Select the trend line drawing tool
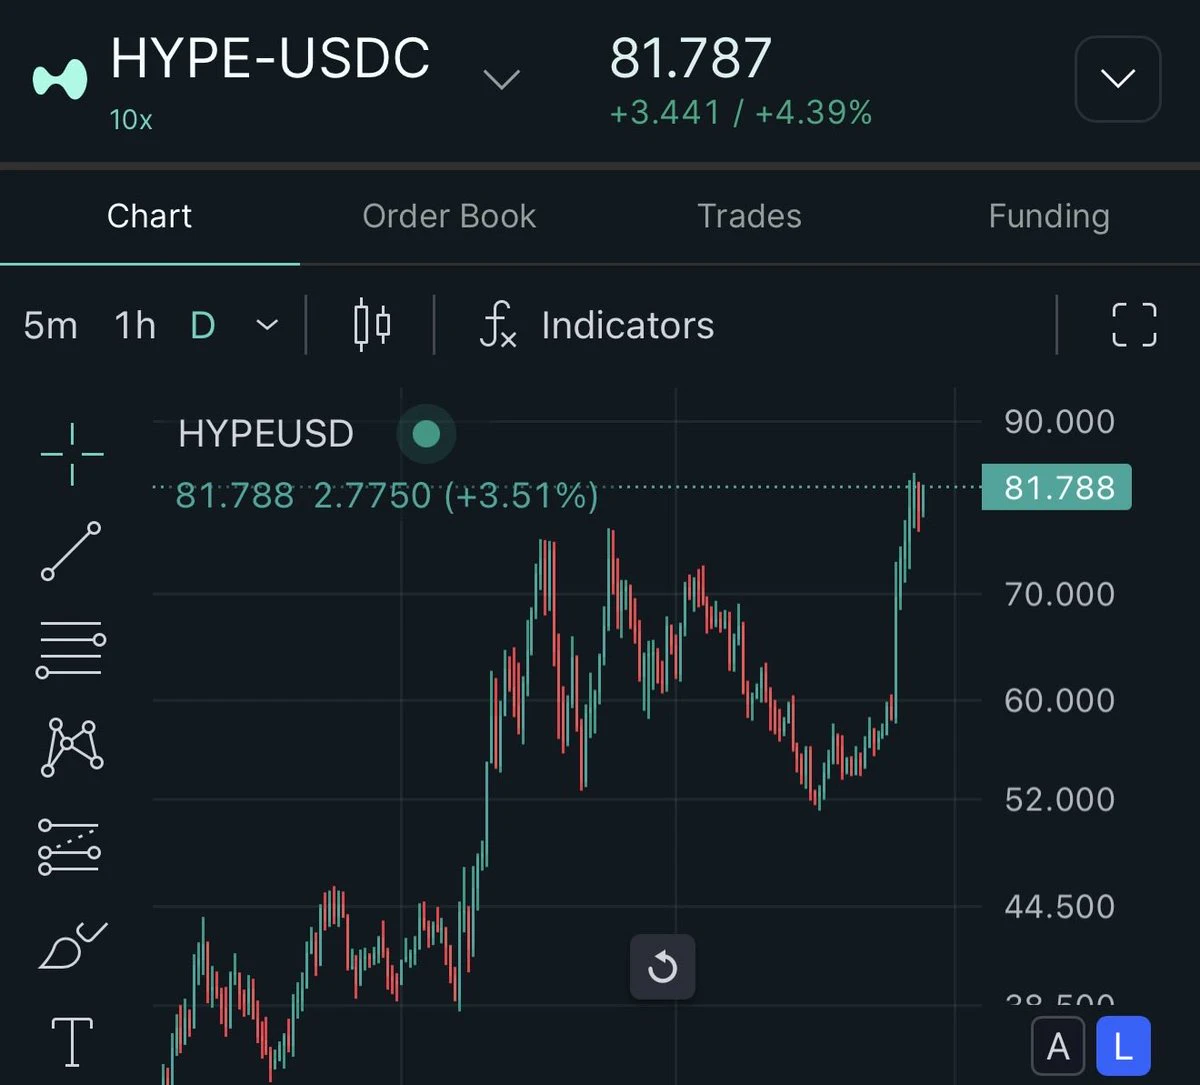Viewport: 1200px width, 1085px height. point(71,551)
